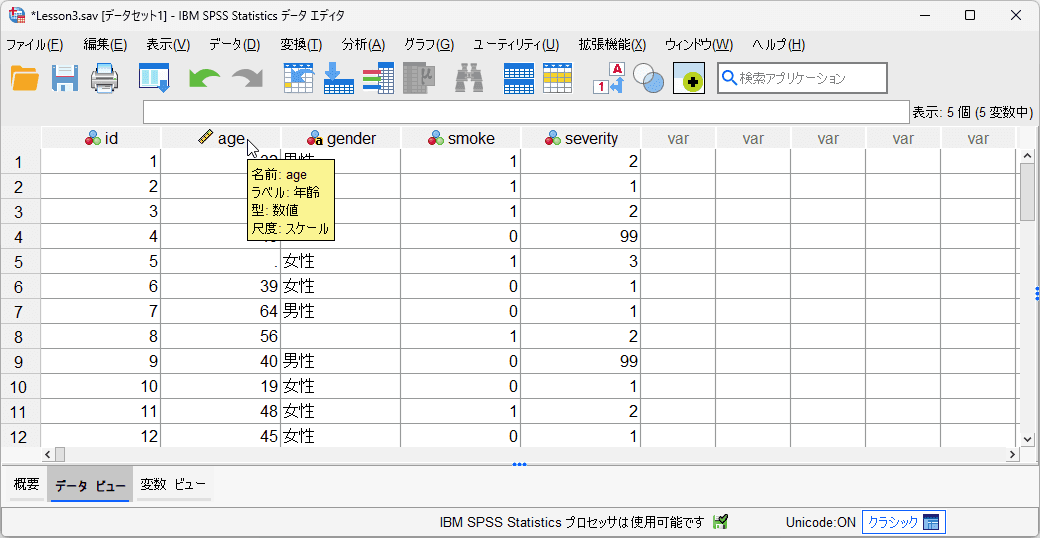Click the クラシック button in status bar
The image size is (1040, 538).
point(904,522)
